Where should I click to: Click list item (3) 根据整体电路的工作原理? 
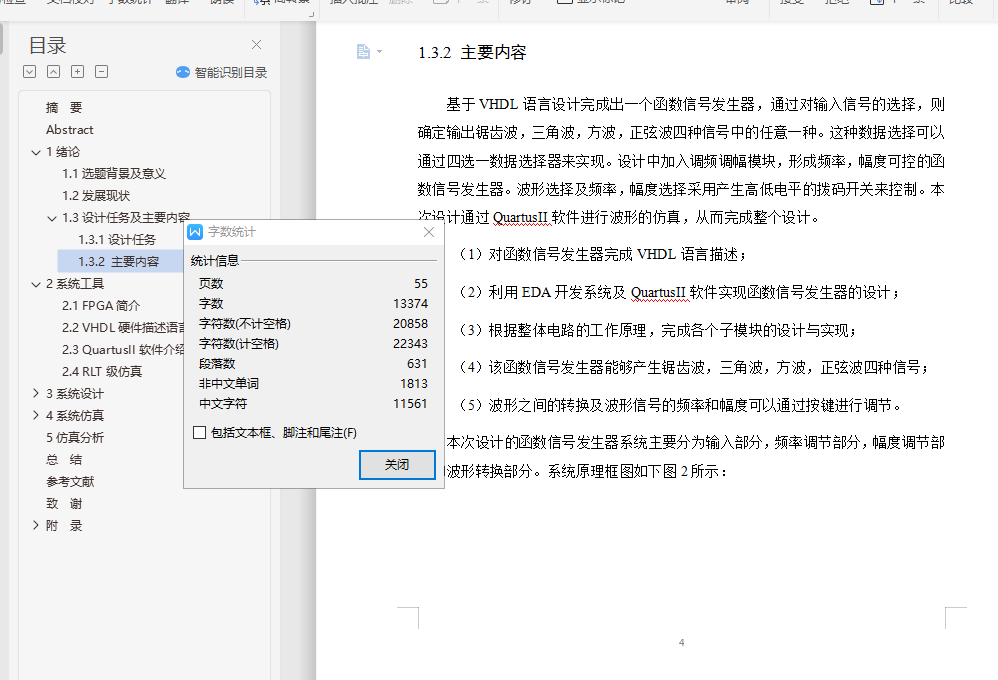(656, 330)
